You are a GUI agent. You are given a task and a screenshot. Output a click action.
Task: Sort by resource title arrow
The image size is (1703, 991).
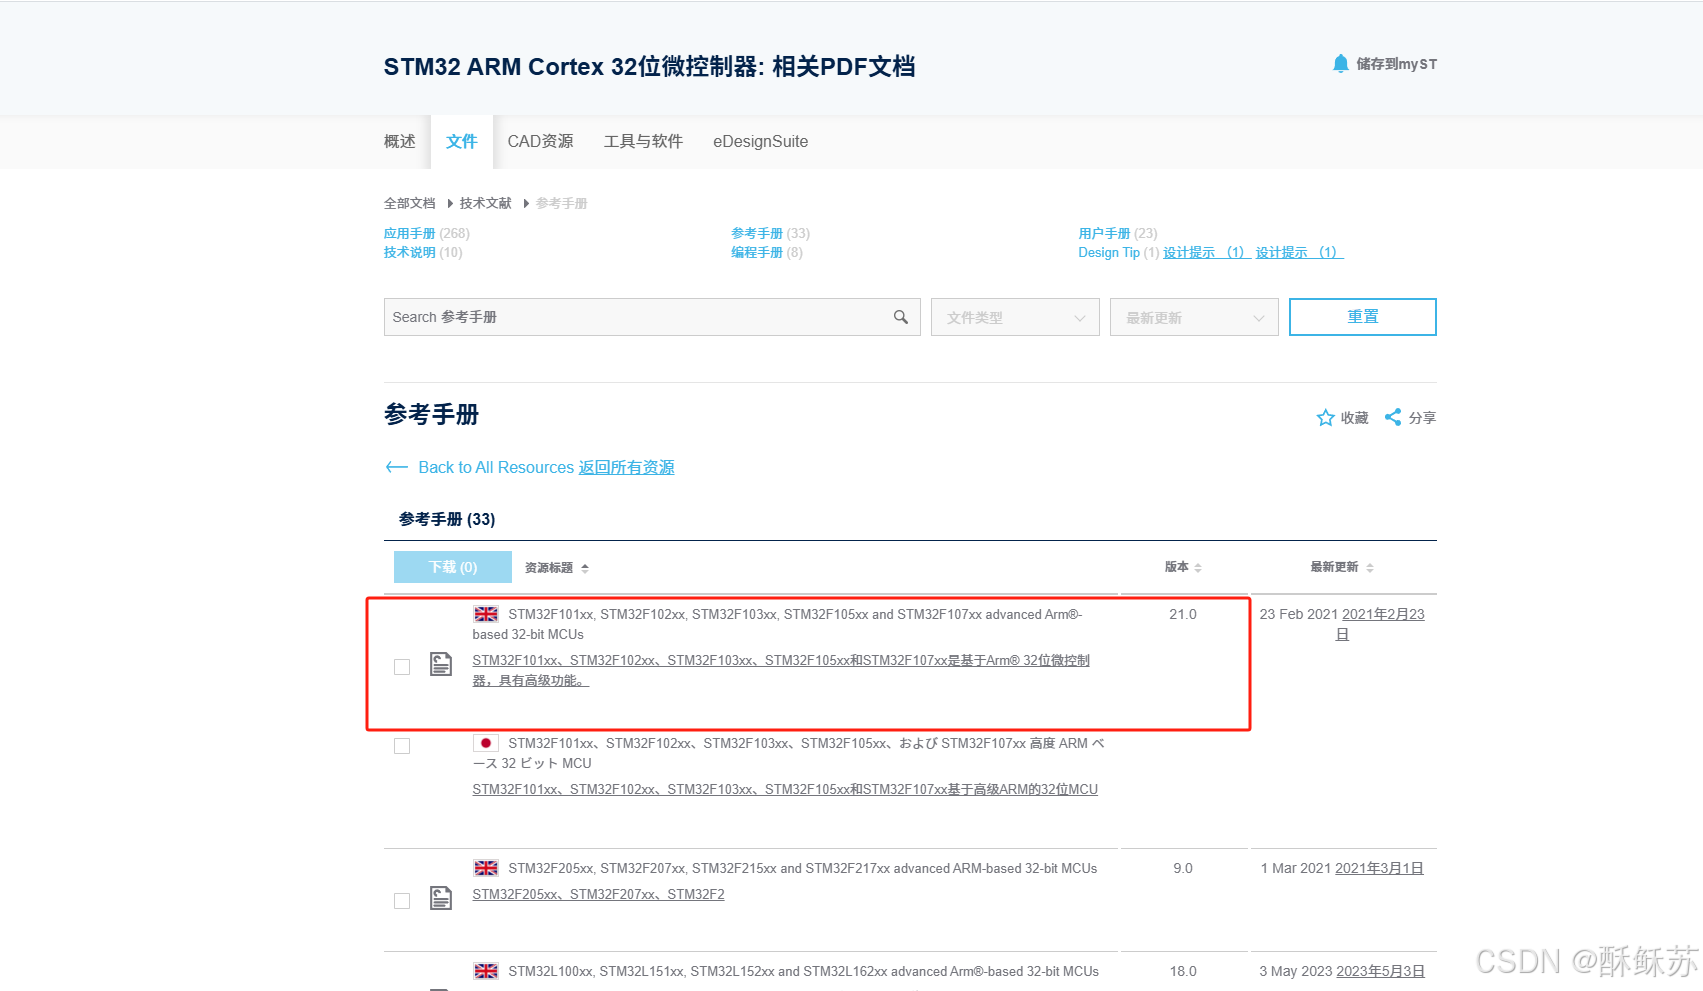pos(585,568)
